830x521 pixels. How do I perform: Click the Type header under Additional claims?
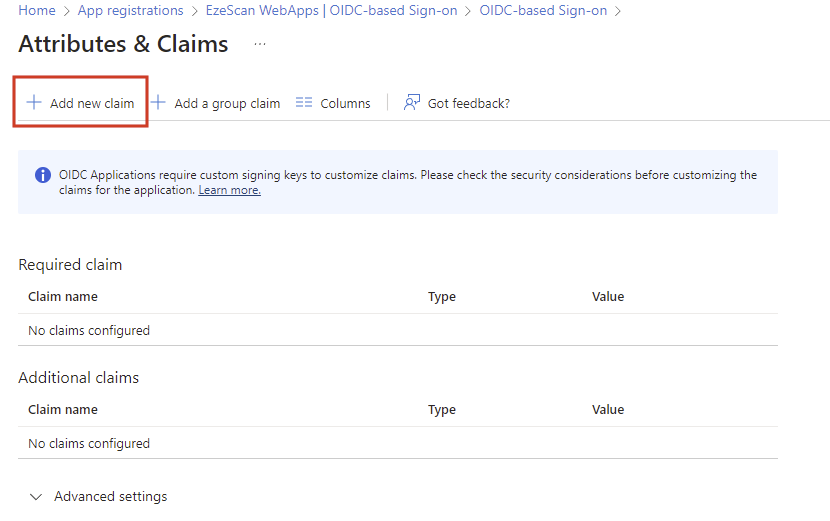pyautogui.click(x=442, y=410)
